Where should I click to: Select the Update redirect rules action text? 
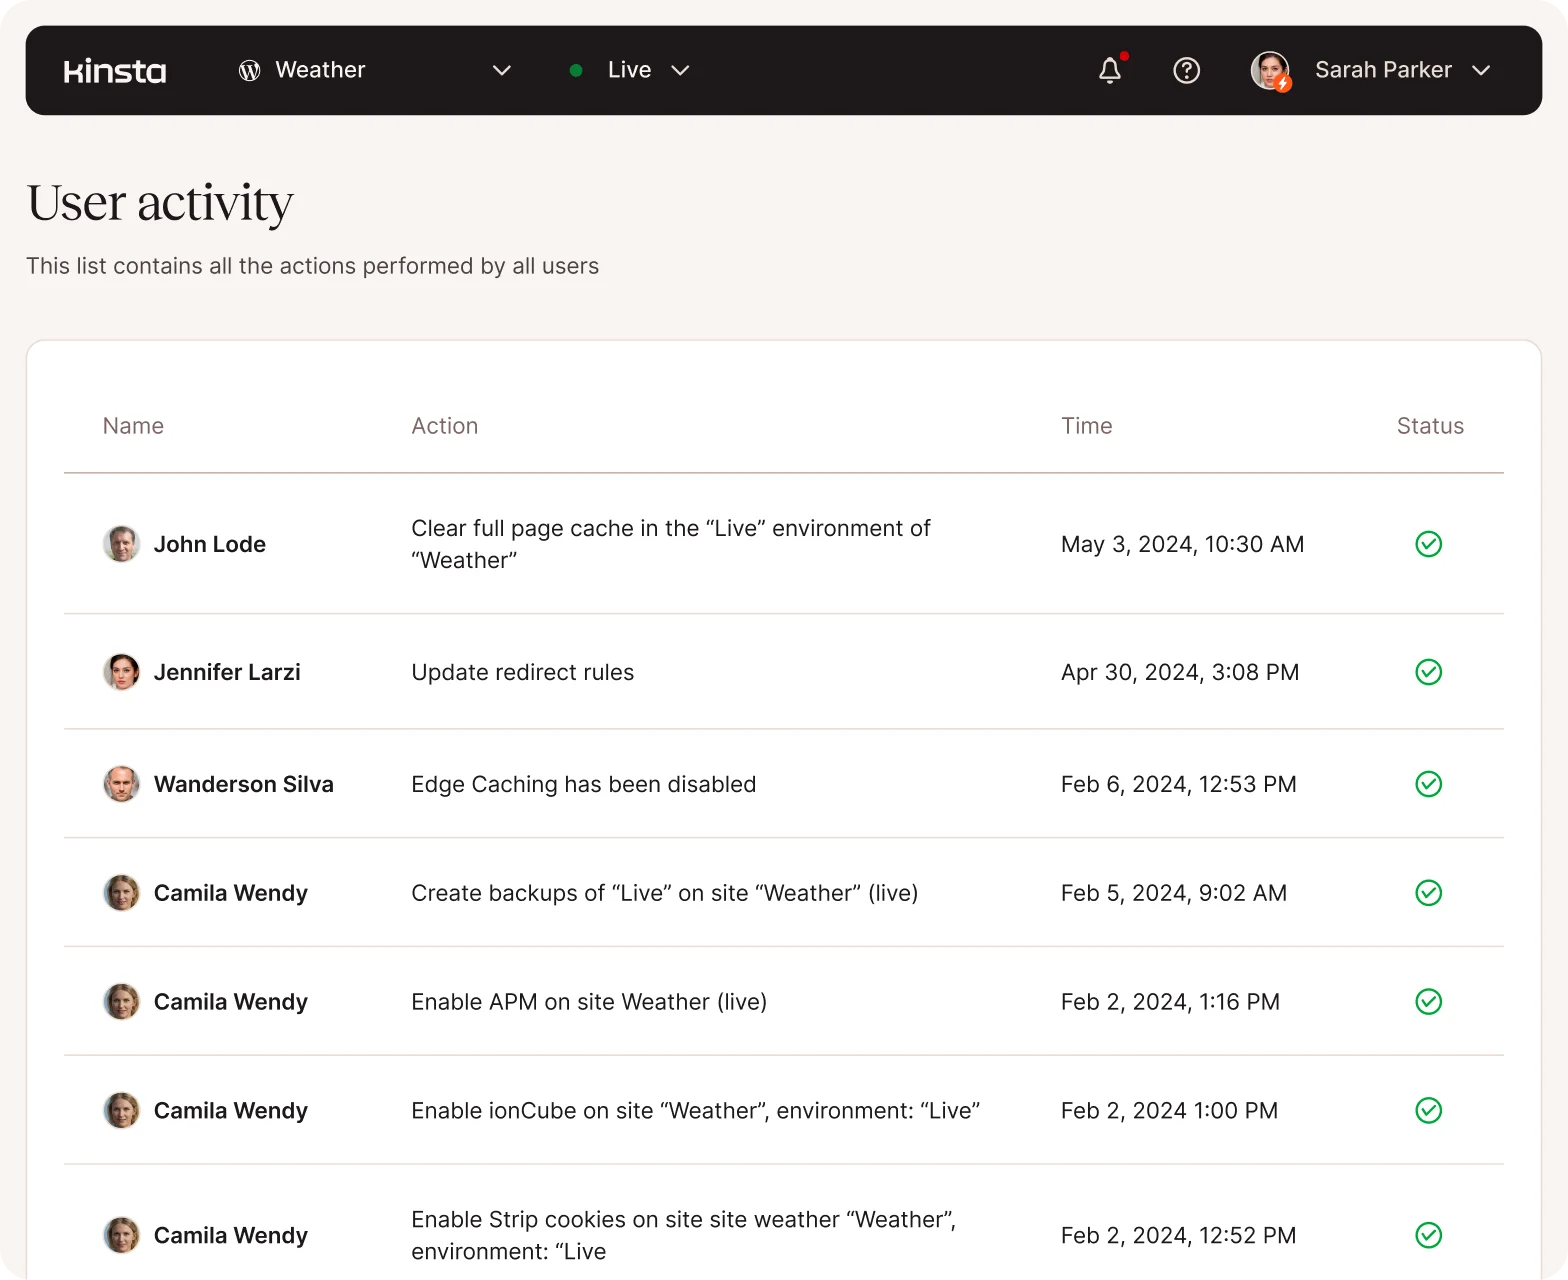(522, 672)
